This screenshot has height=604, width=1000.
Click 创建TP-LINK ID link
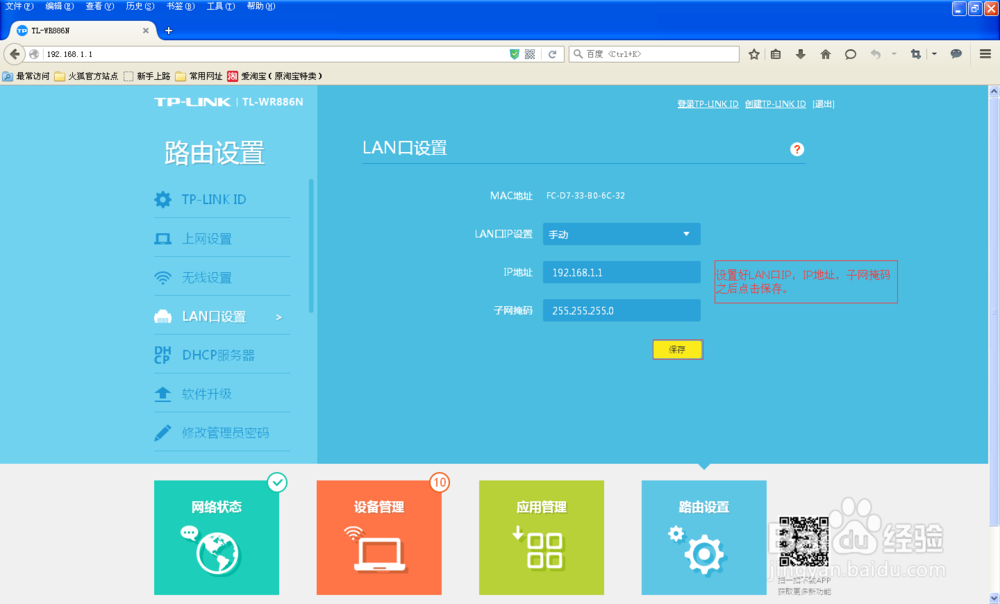click(x=776, y=104)
